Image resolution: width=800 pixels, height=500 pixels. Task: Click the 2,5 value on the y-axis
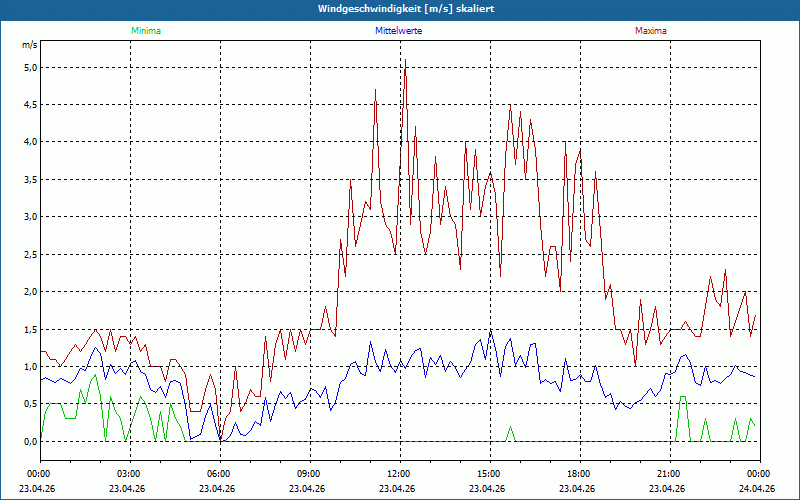(30, 255)
